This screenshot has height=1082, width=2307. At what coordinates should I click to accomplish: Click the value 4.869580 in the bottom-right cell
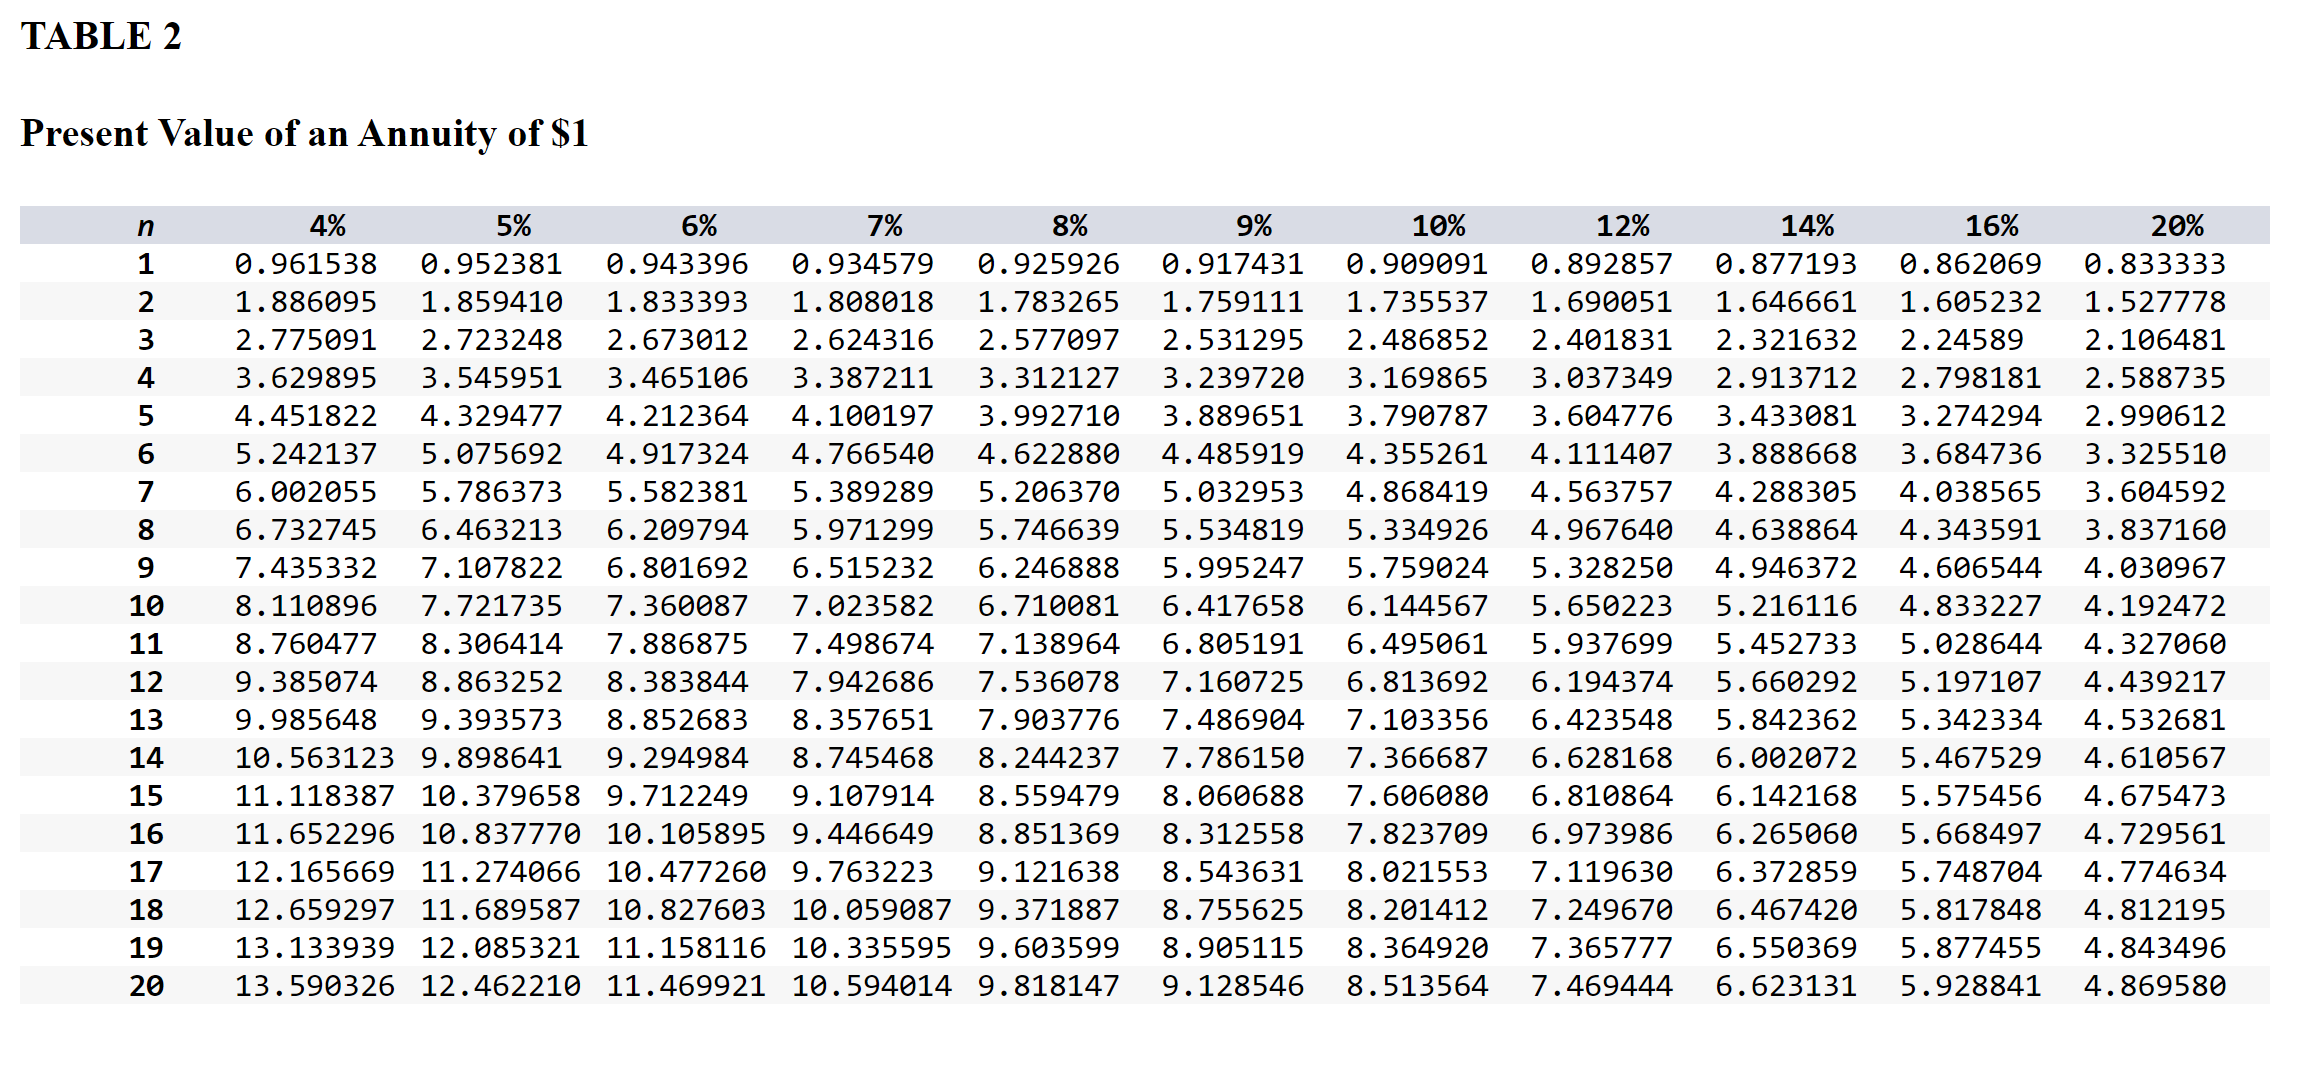2153,985
